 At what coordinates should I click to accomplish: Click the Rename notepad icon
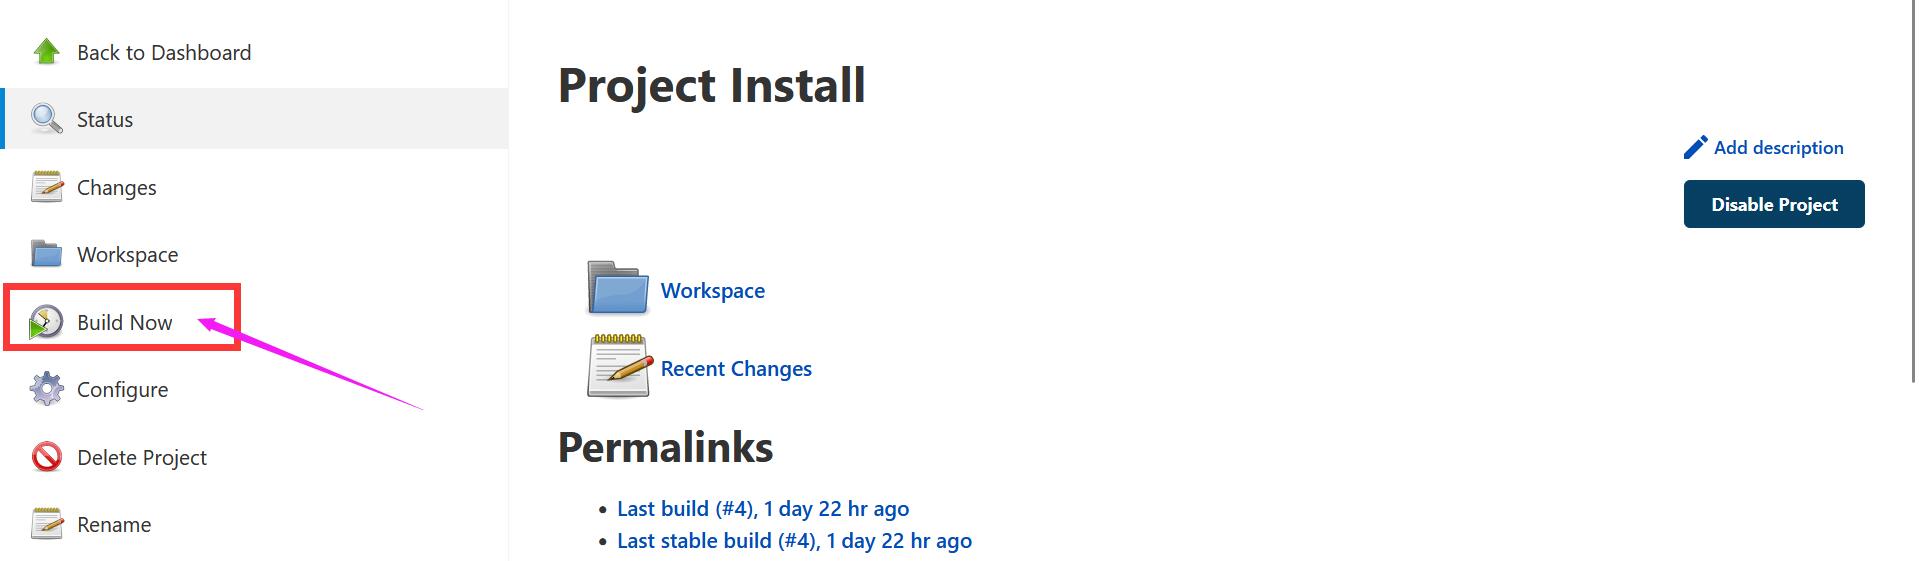(47, 524)
